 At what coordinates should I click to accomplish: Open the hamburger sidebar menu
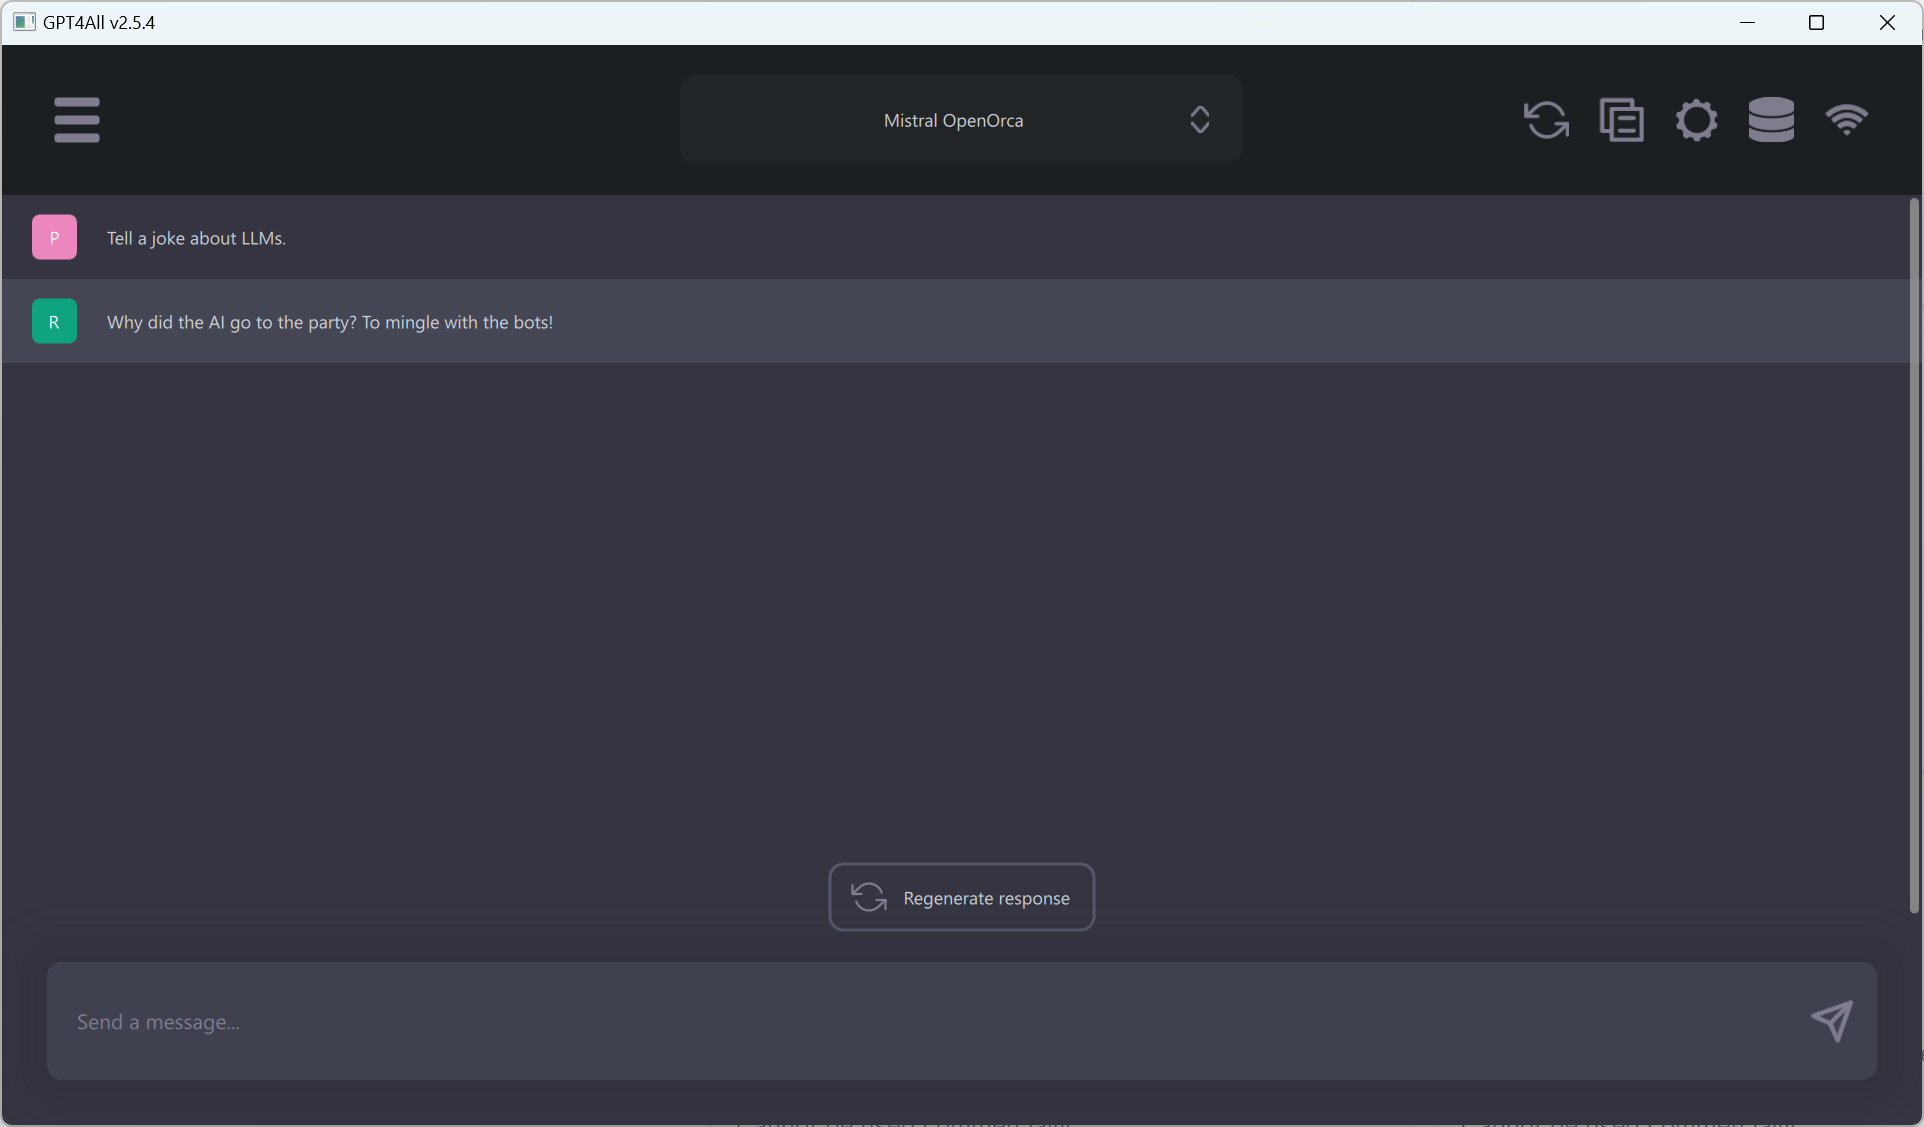coord(77,120)
